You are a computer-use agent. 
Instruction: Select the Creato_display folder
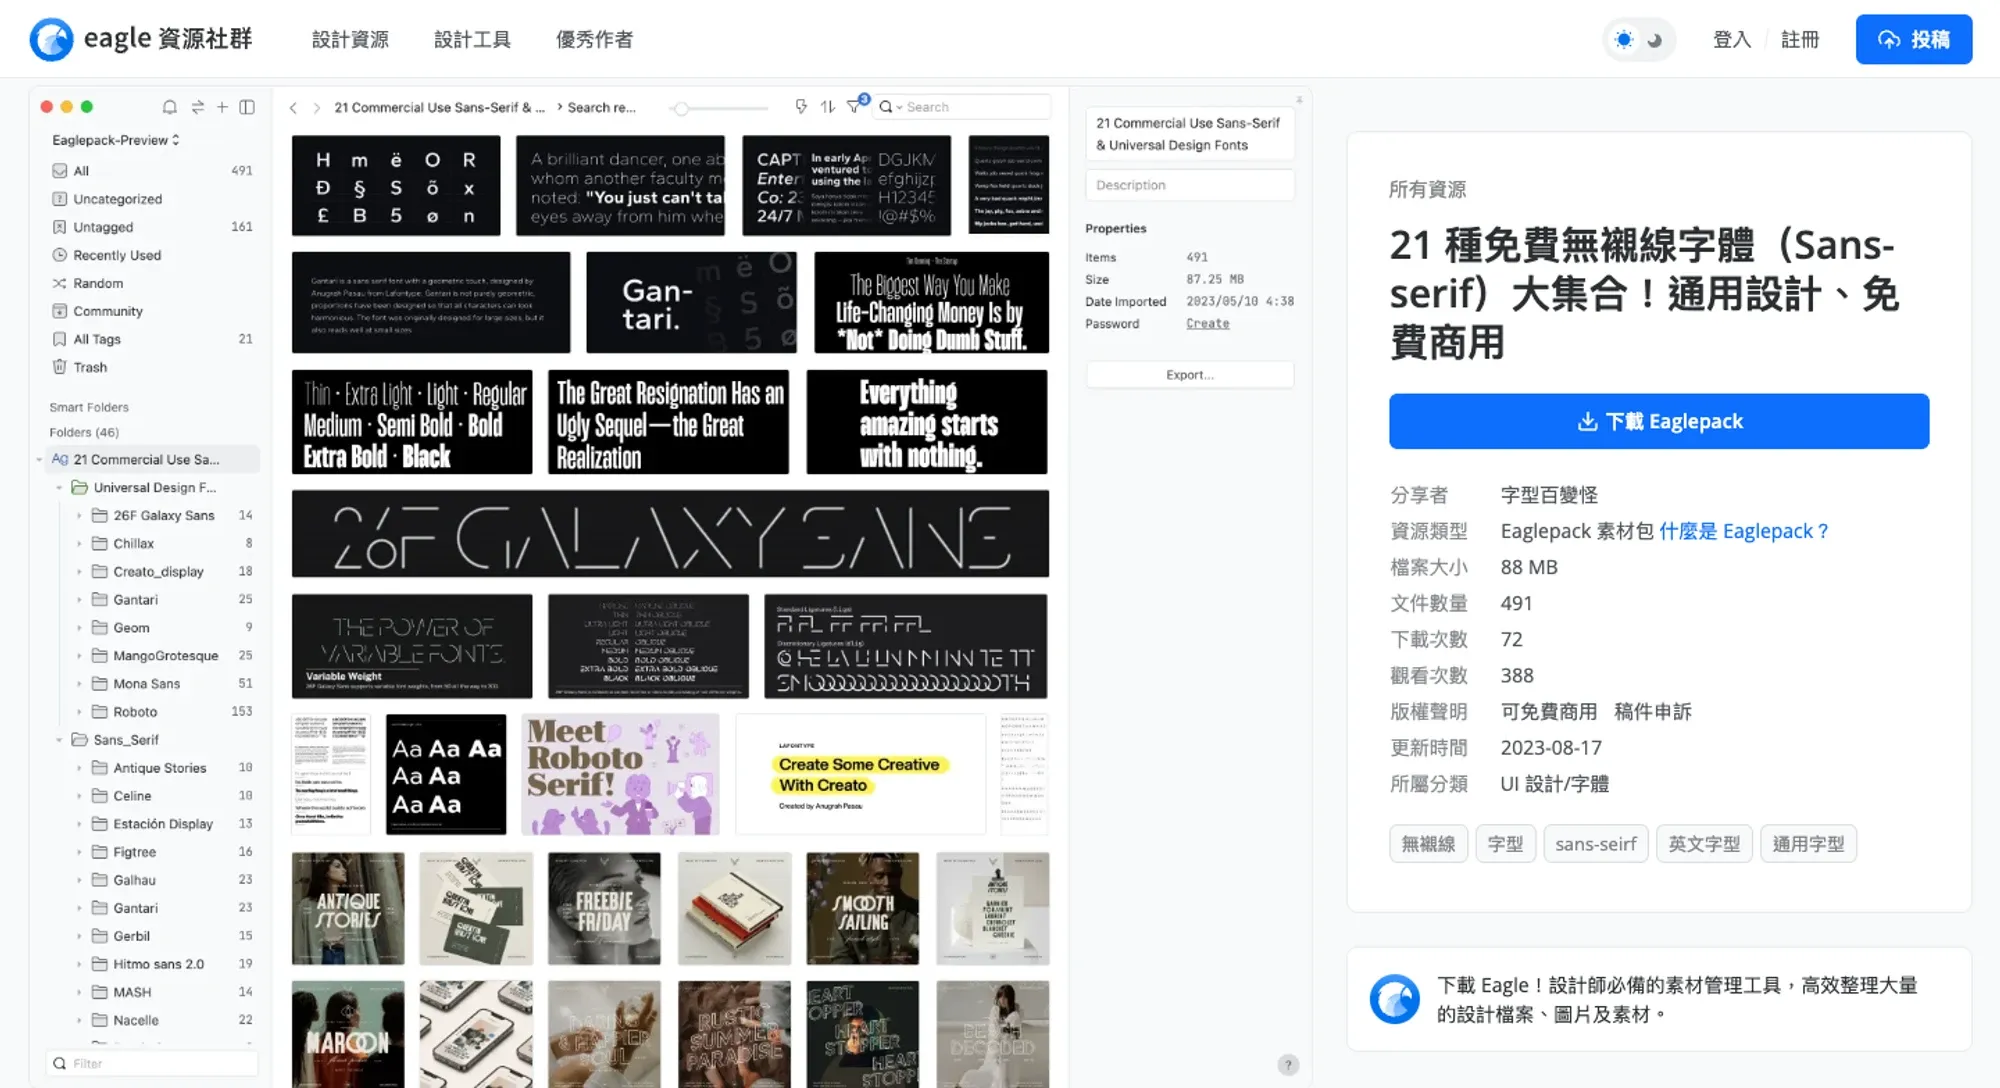pyautogui.click(x=158, y=572)
